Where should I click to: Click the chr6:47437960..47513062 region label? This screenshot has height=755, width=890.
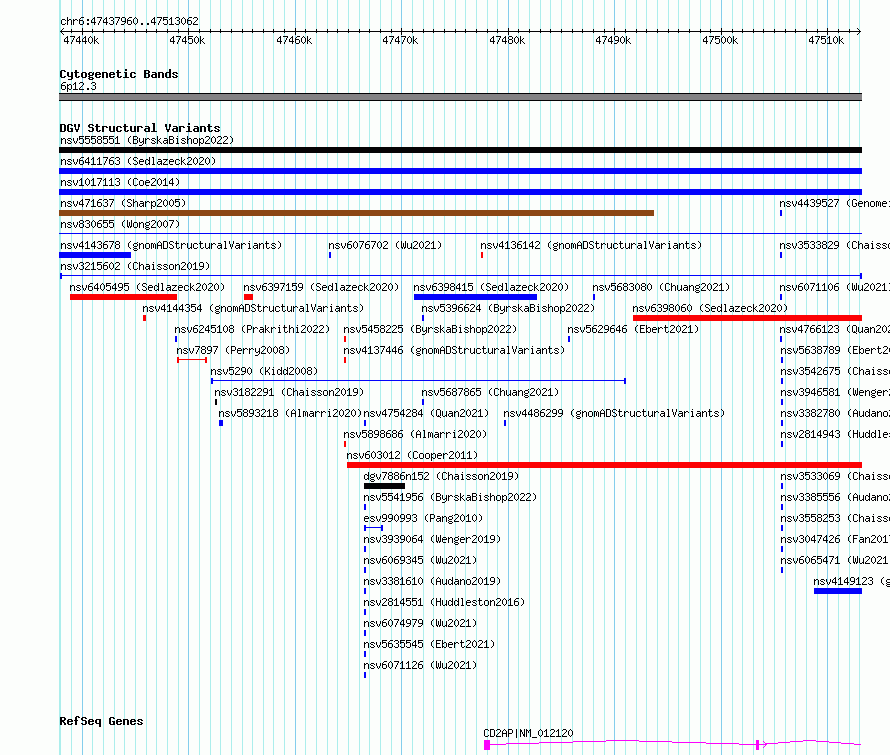point(129,22)
